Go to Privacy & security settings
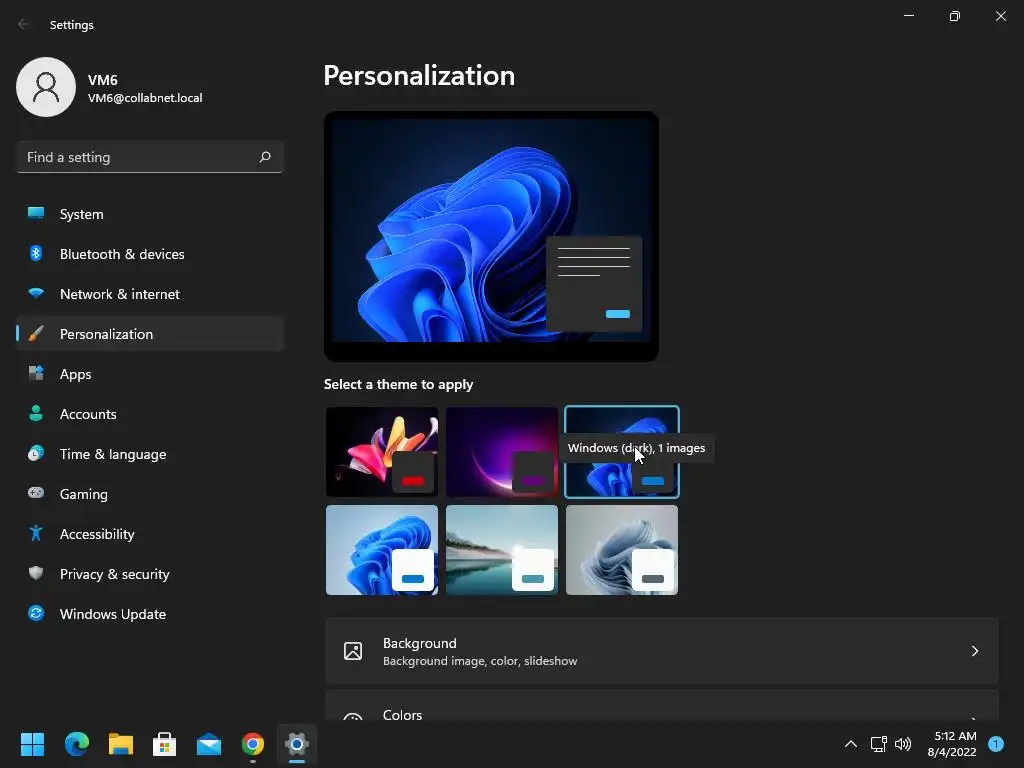Image resolution: width=1024 pixels, height=768 pixels. (150, 574)
